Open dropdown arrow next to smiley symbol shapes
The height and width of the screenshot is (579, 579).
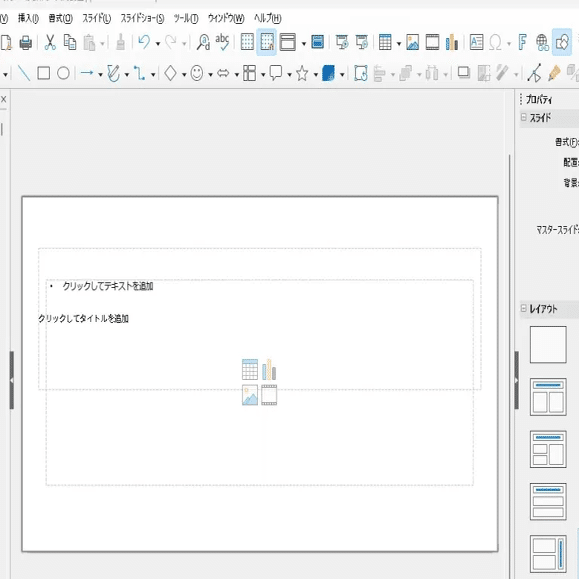(210, 75)
